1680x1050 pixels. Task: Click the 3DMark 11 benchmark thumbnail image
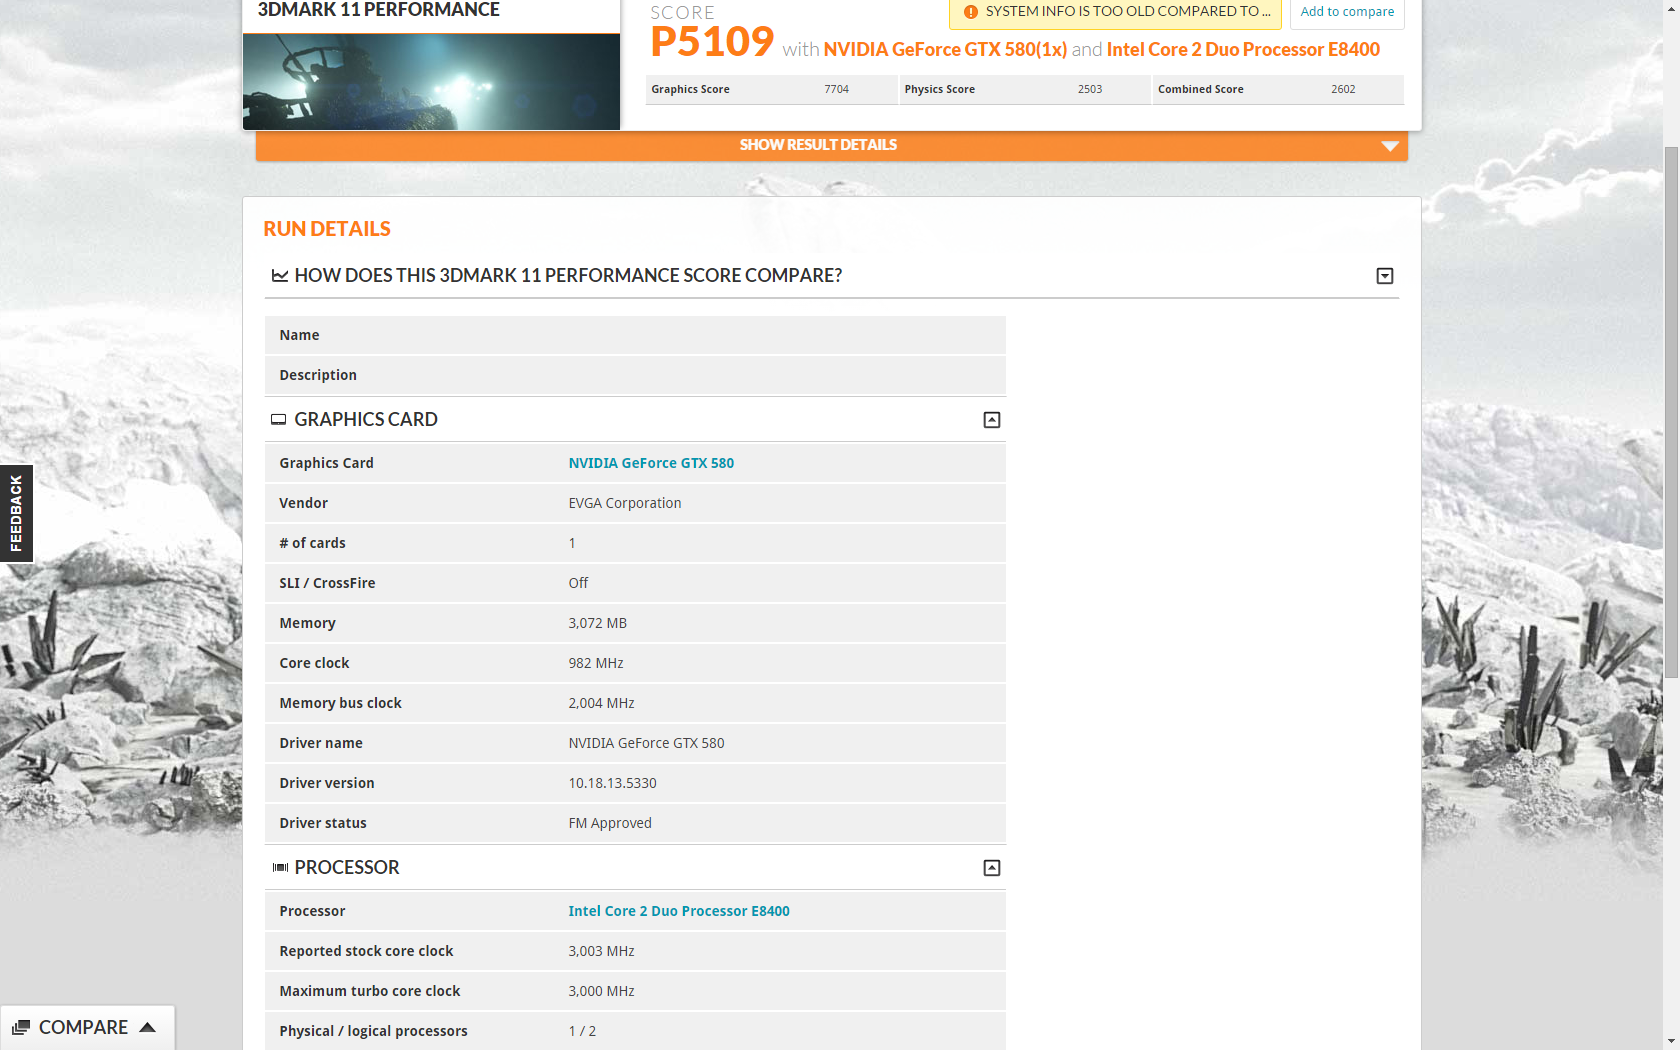click(x=431, y=82)
